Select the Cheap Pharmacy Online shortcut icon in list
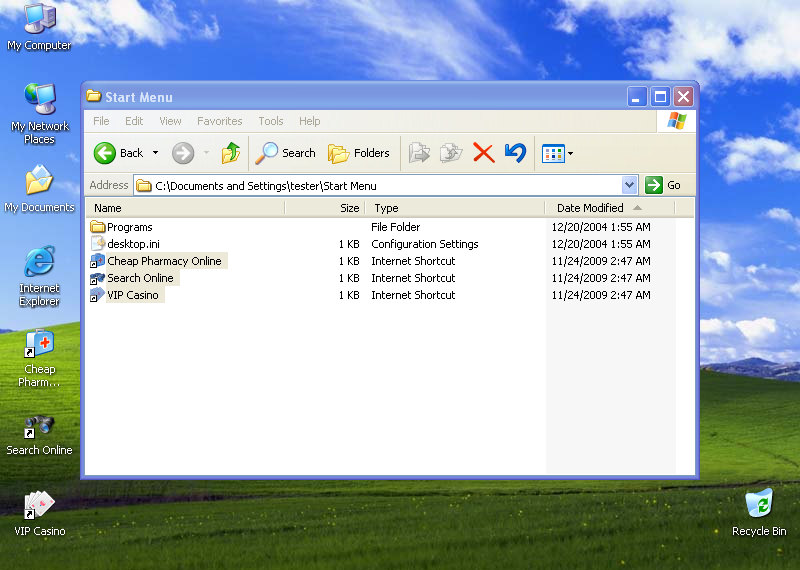 [x=97, y=261]
